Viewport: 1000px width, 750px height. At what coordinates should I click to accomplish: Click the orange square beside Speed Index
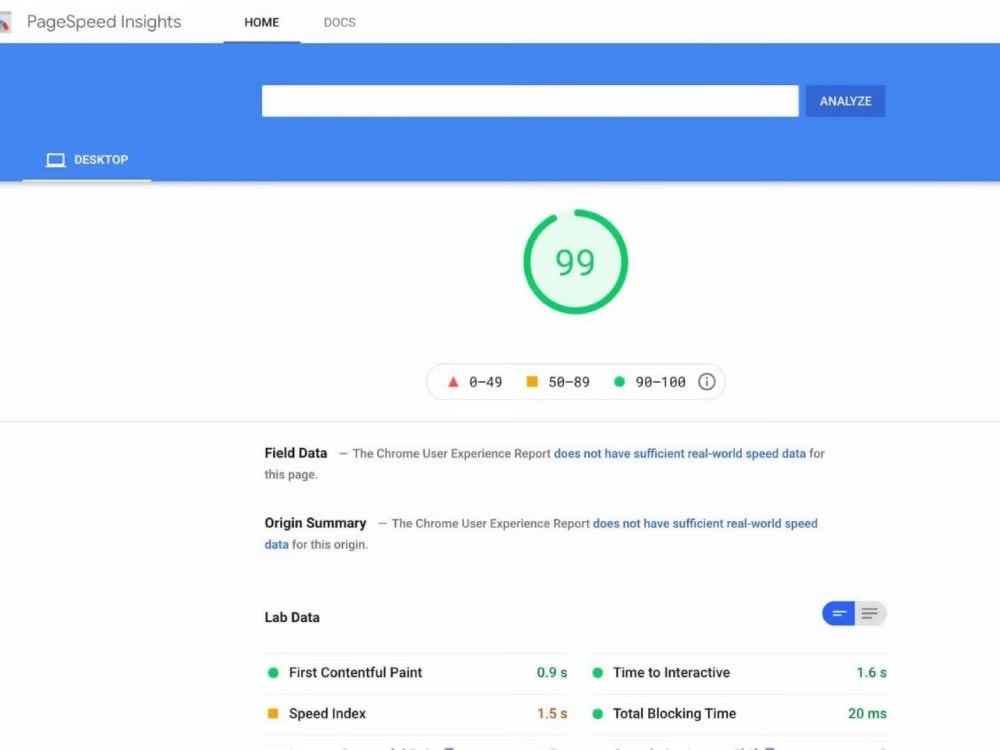coord(274,713)
